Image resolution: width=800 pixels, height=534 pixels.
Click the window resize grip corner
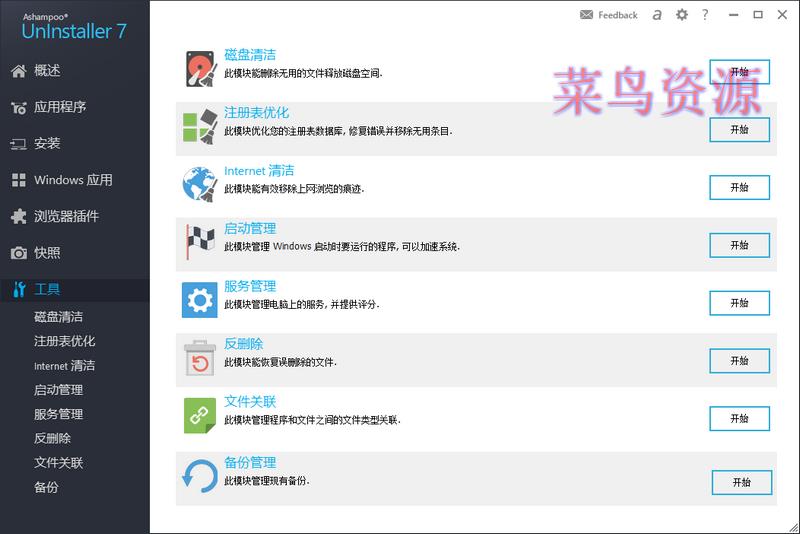point(793,527)
